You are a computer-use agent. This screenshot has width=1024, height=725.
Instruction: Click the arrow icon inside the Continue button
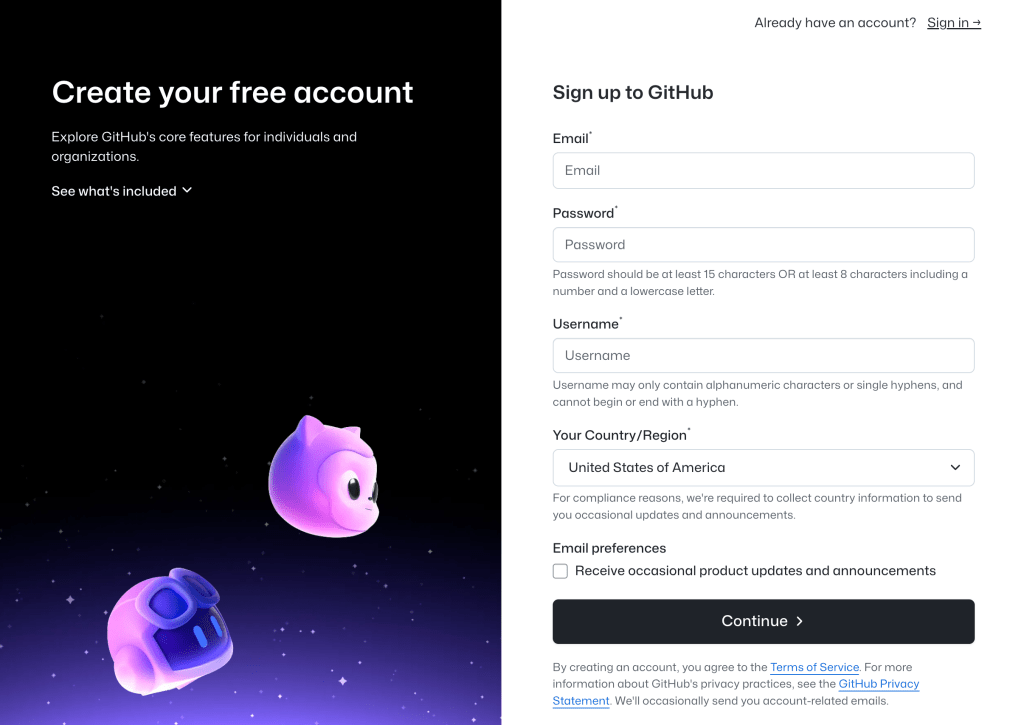click(799, 621)
